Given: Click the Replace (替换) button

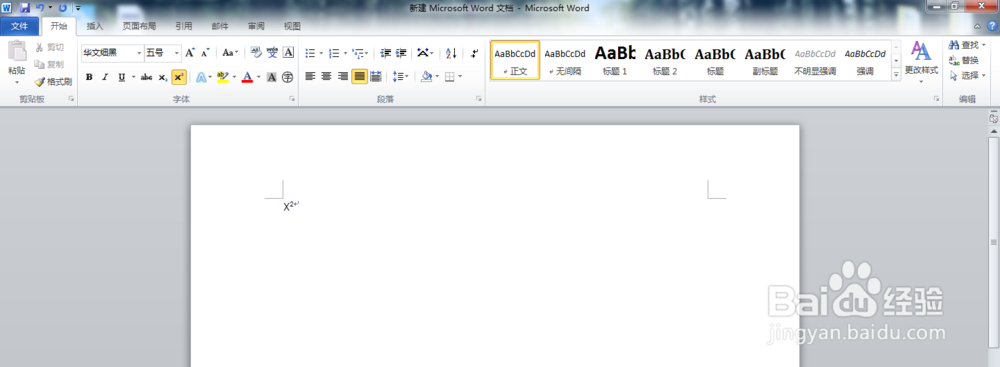Looking at the screenshot, I should pos(964,60).
